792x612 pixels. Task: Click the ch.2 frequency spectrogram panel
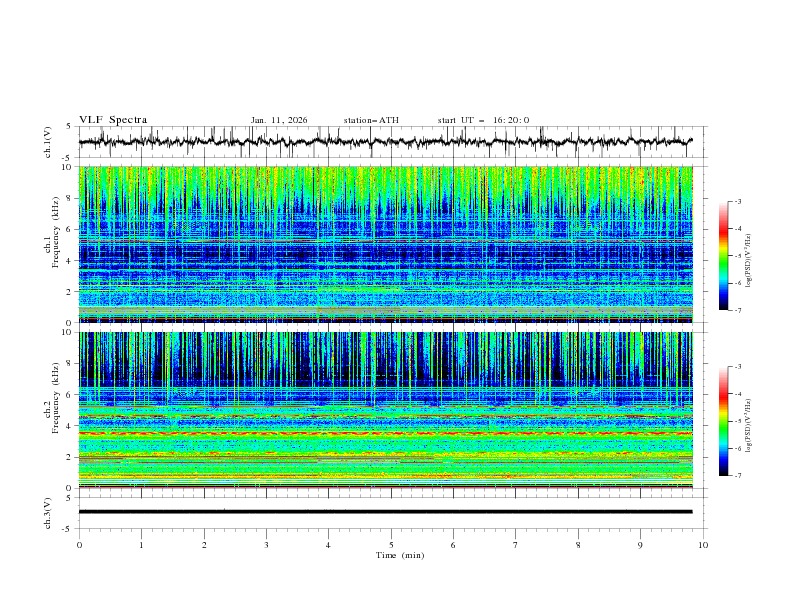385,410
